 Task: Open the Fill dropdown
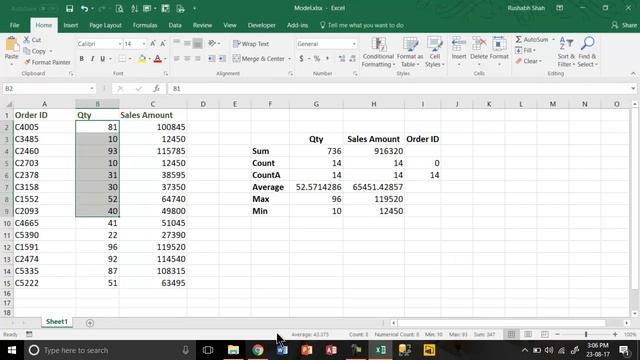pos(526,50)
